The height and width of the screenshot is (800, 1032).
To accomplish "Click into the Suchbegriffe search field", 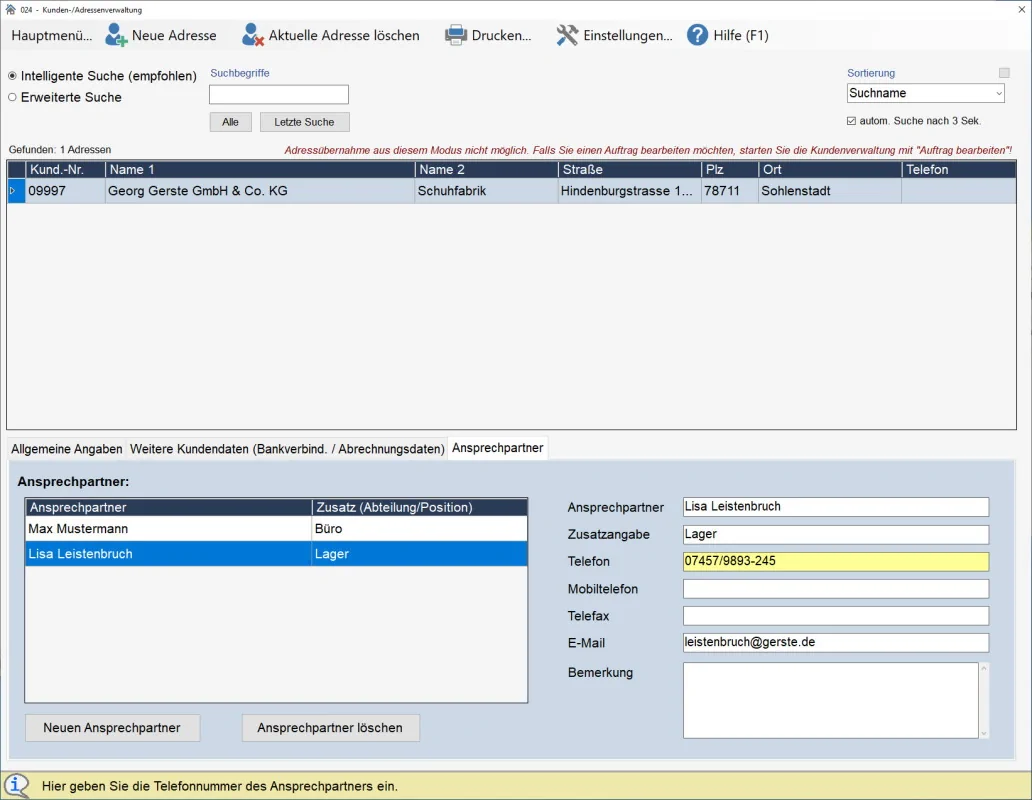I will click(x=279, y=95).
